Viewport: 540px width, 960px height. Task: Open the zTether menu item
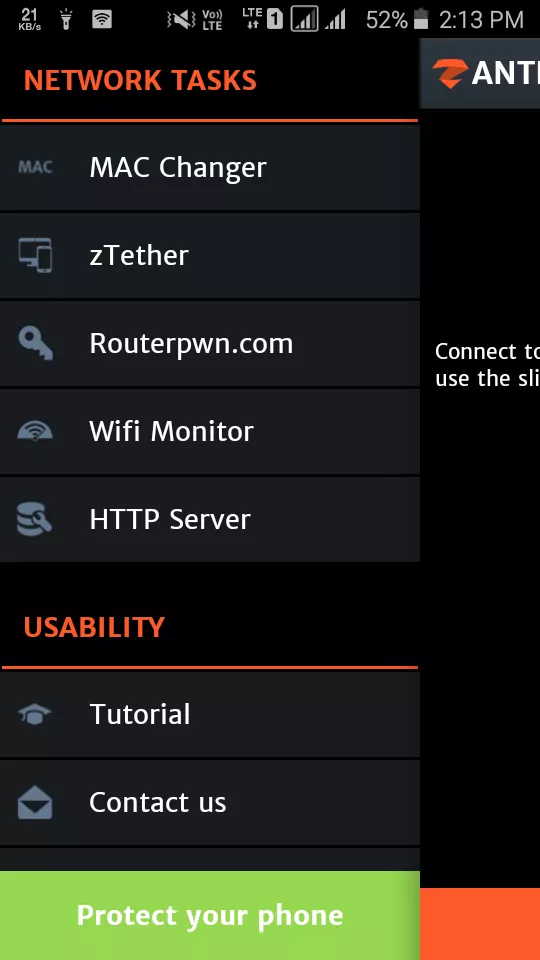click(x=210, y=255)
